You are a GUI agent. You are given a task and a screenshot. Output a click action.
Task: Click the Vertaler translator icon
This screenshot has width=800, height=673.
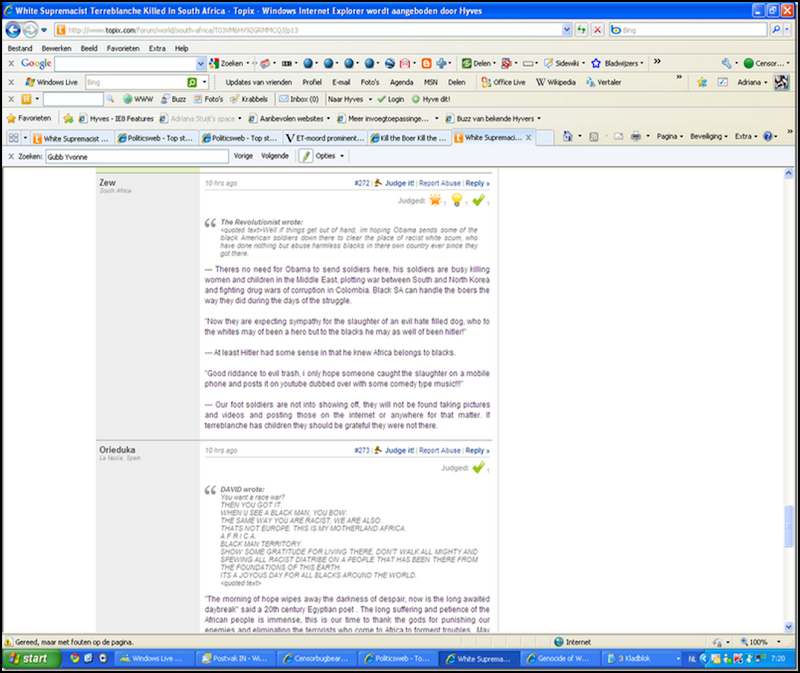590,82
